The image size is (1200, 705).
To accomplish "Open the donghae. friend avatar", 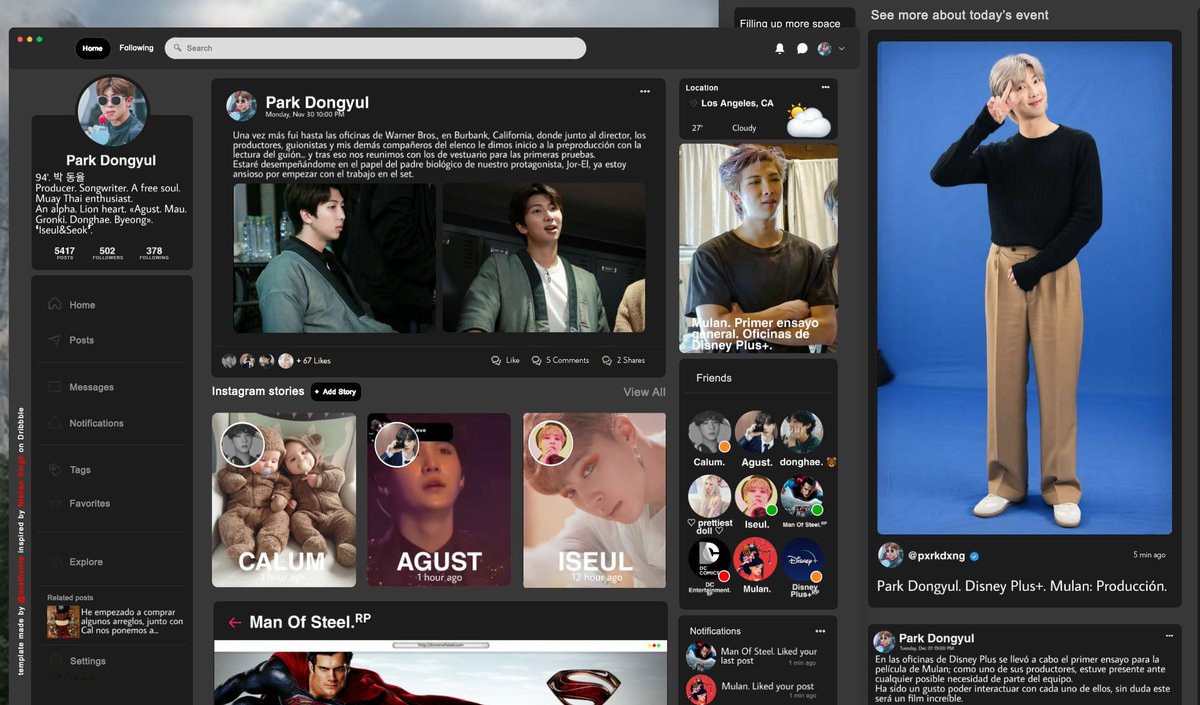I will 802,433.
